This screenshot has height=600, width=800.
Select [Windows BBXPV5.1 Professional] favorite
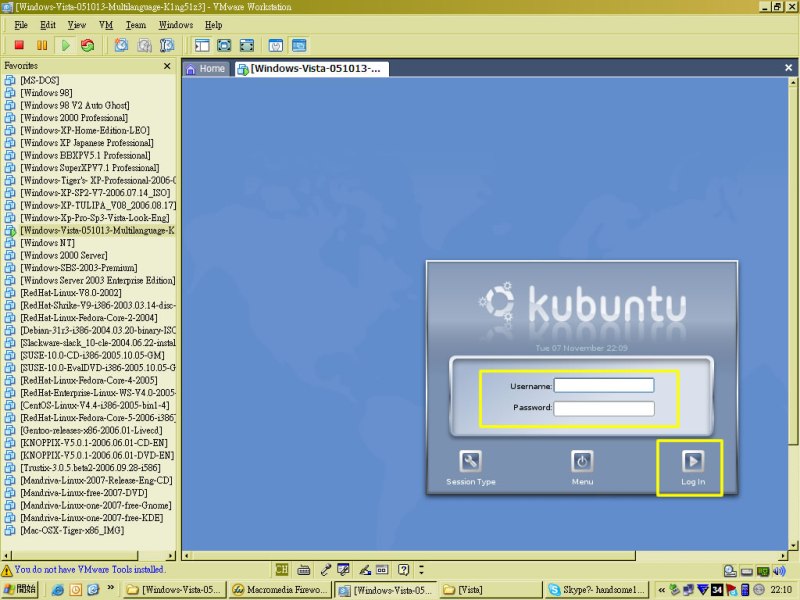point(85,155)
